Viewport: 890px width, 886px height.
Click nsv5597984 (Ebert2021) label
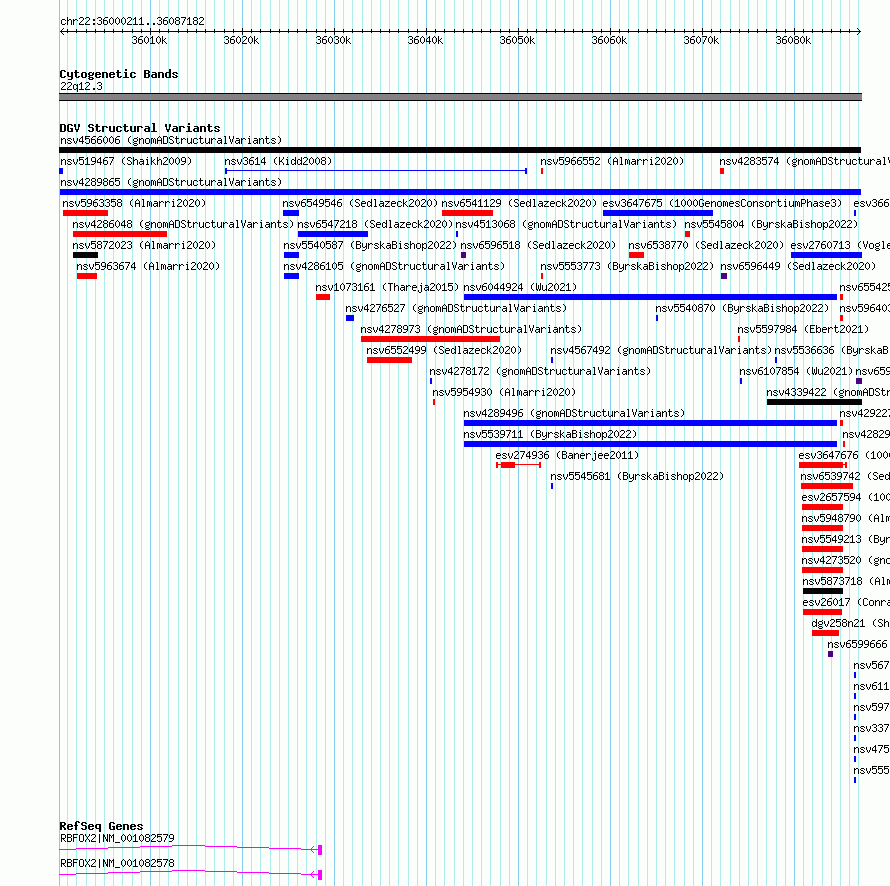tap(803, 329)
